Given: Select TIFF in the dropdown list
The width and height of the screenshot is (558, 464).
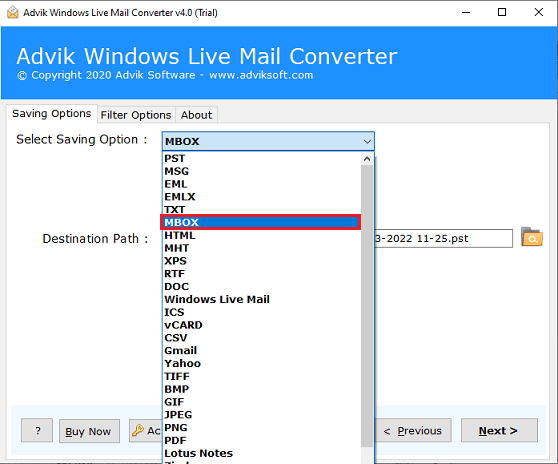Looking at the screenshot, I should (x=262, y=376).
